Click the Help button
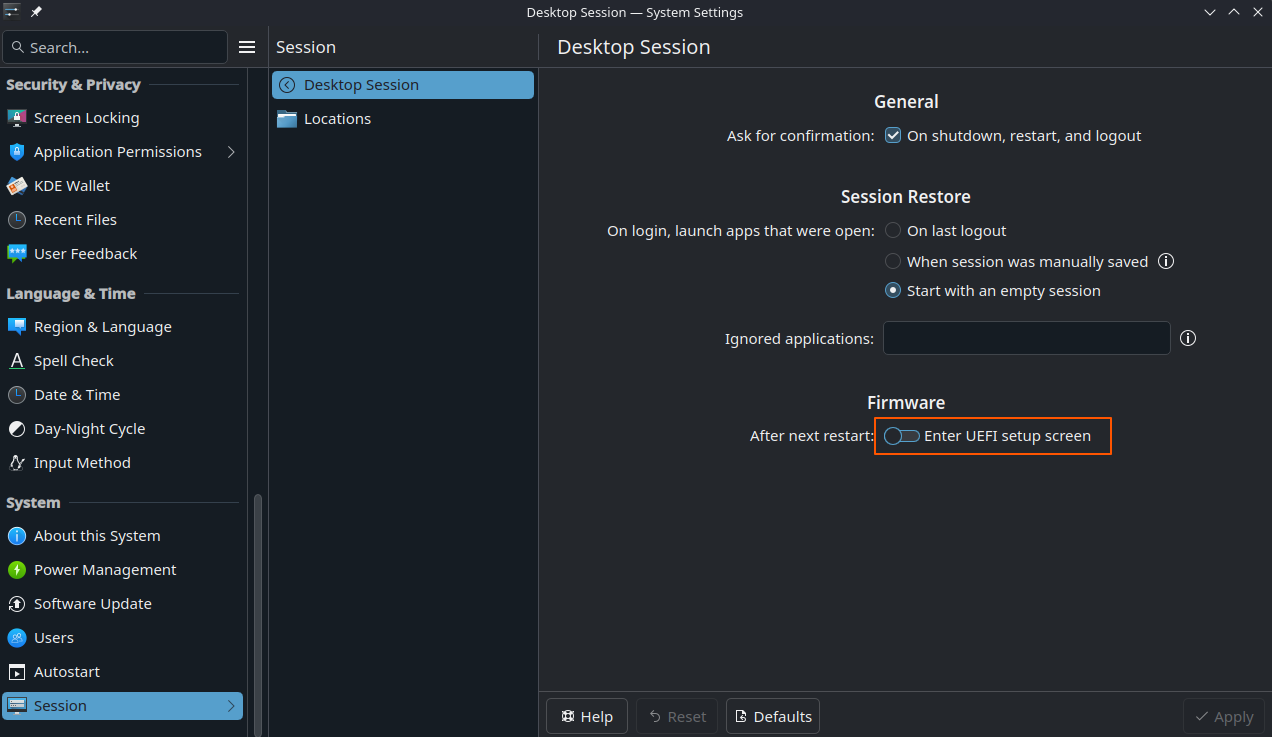 click(587, 716)
